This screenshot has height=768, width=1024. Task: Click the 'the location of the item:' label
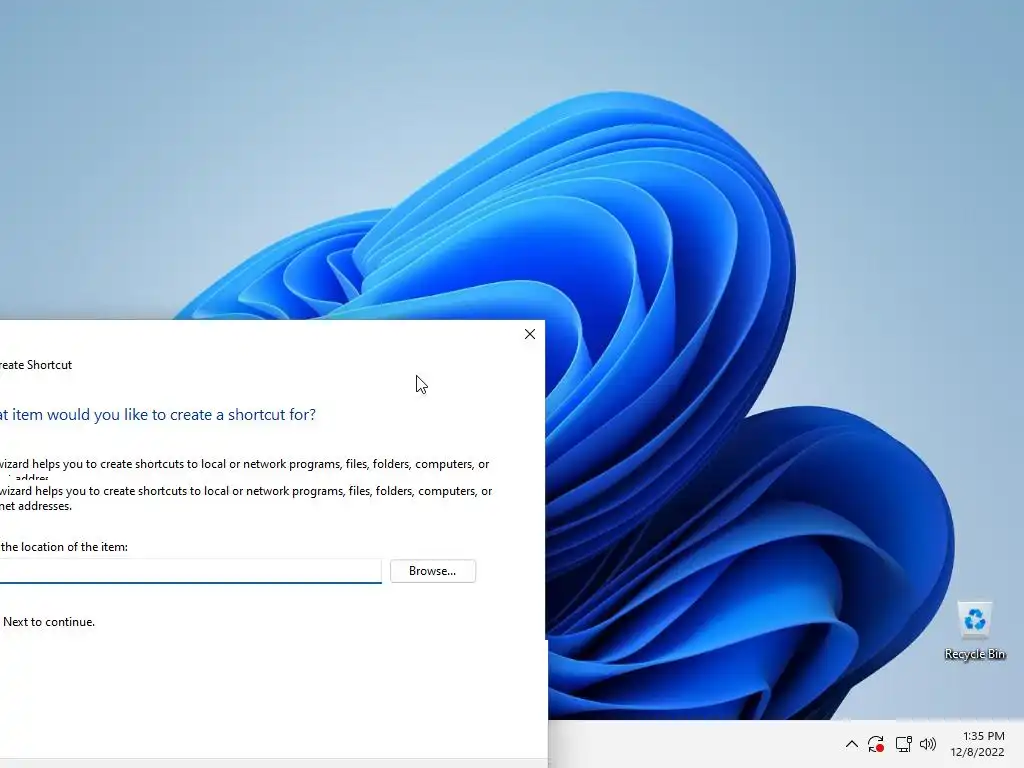[x=64, y=547]
